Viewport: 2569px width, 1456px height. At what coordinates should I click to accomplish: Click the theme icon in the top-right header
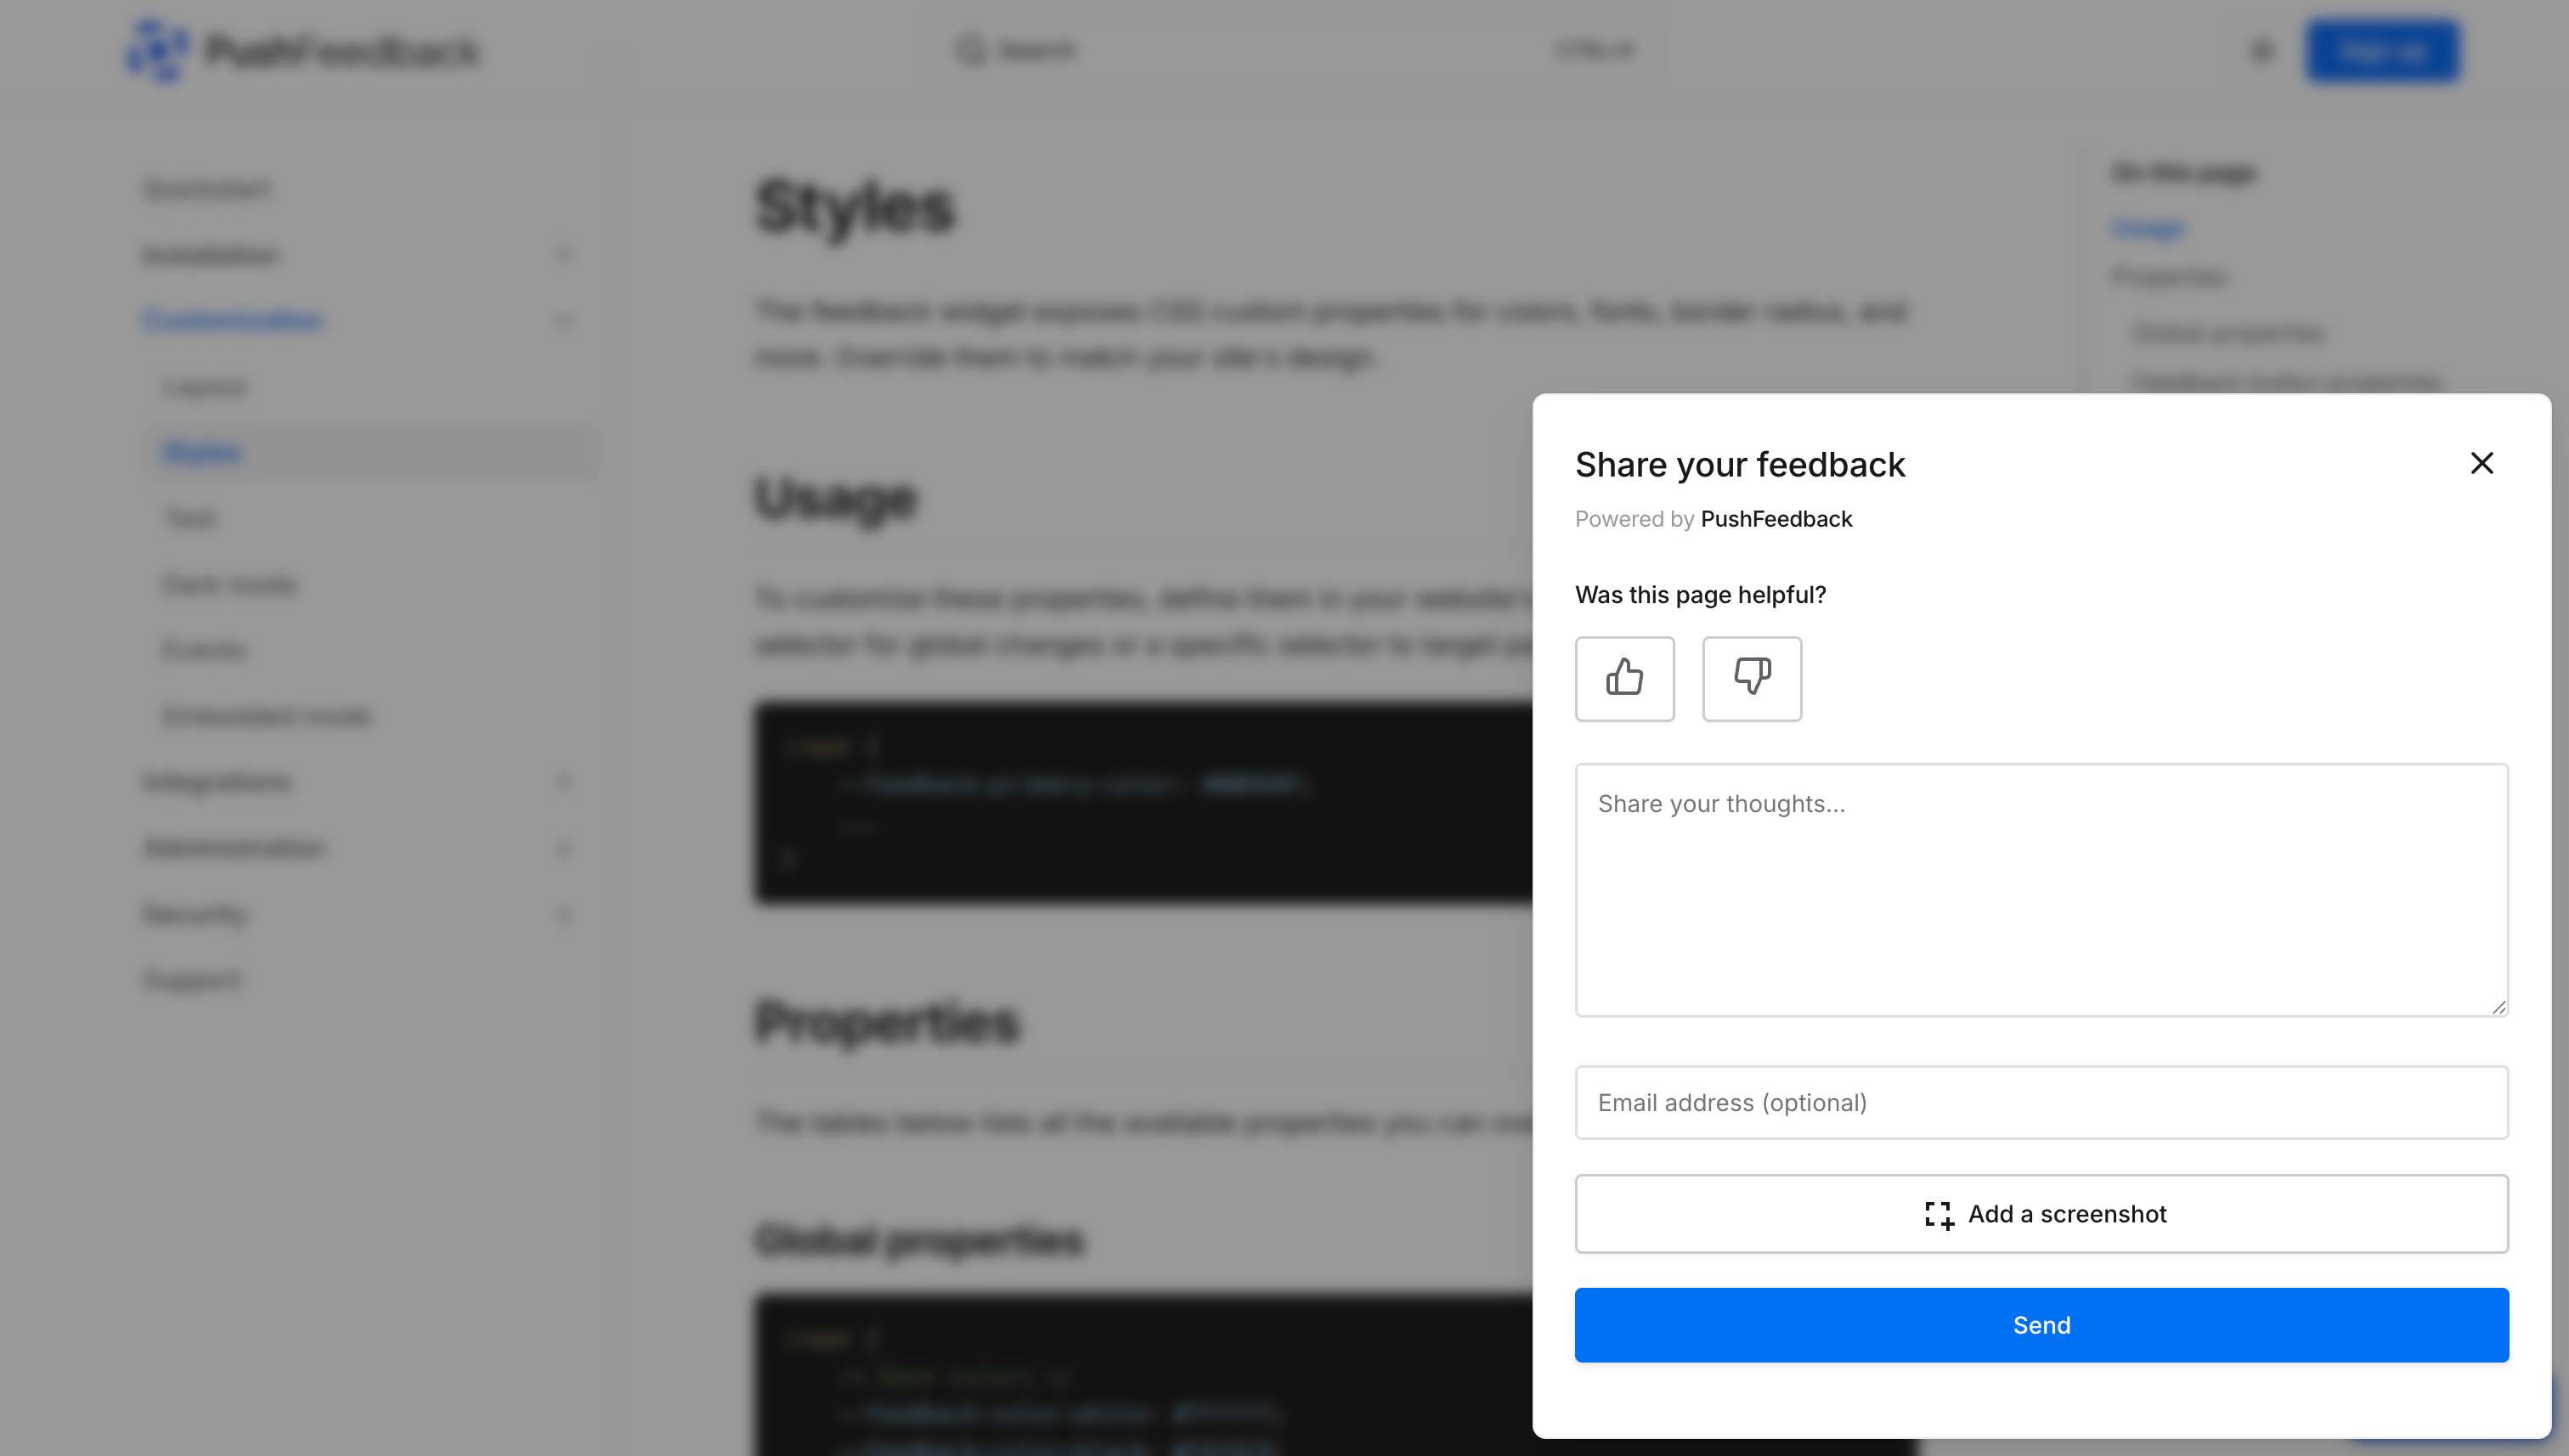point(2261,50)
